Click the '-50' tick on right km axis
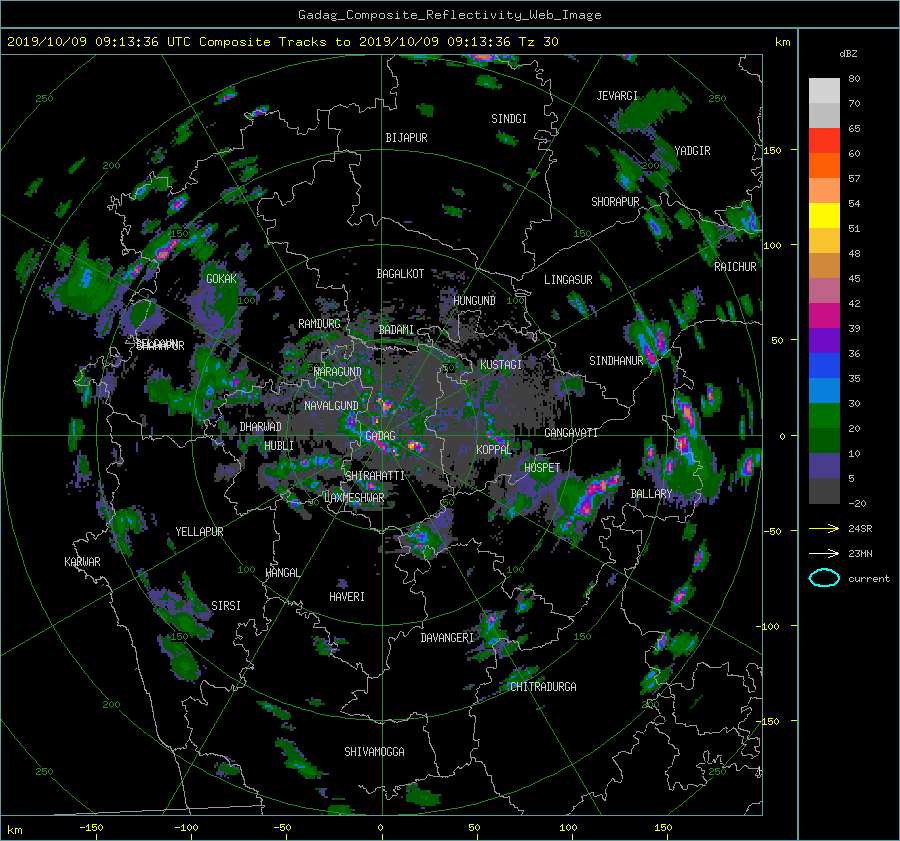Screen dimensions: 900x841 tap(773, 532)
